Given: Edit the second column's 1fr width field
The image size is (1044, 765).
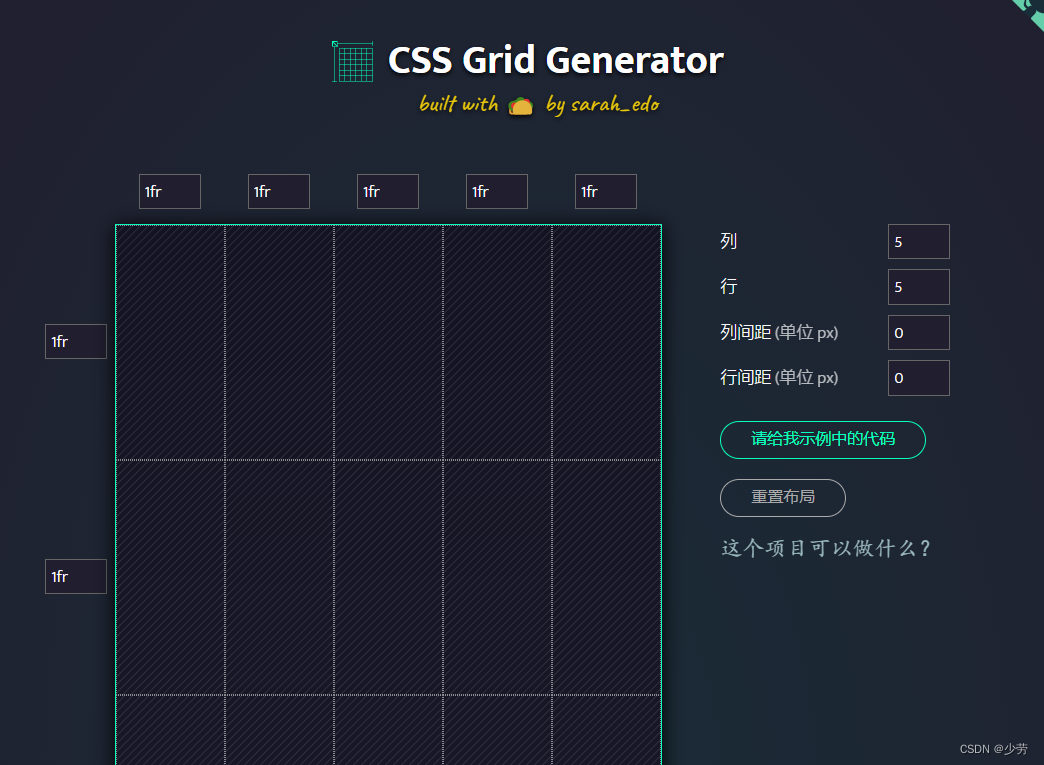Looking at the screenshot, I should click(279, 192).
